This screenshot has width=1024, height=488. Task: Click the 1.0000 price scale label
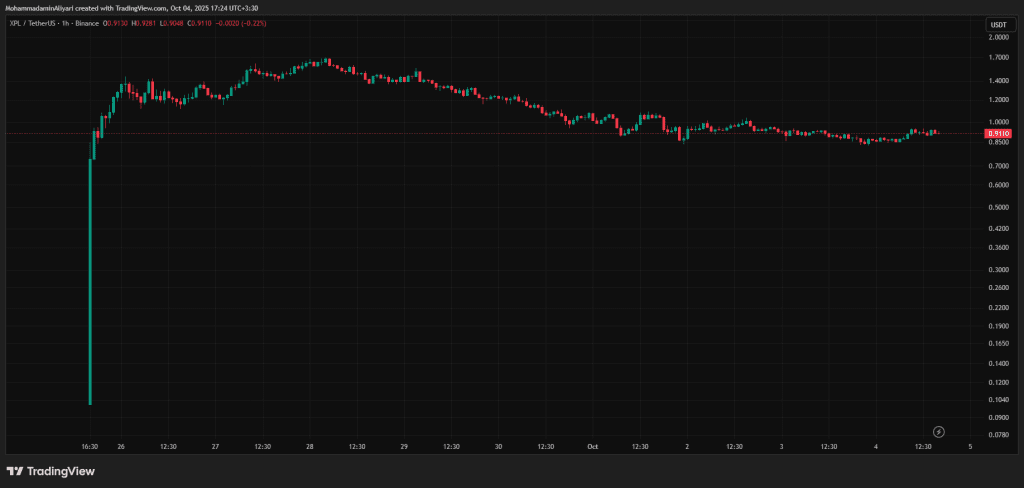coord(998,122)
